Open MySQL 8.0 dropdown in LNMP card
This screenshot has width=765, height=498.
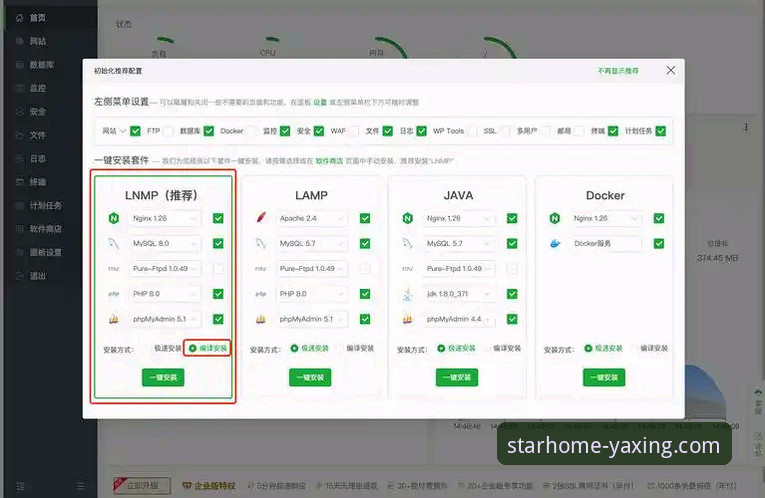coord(165,243)
